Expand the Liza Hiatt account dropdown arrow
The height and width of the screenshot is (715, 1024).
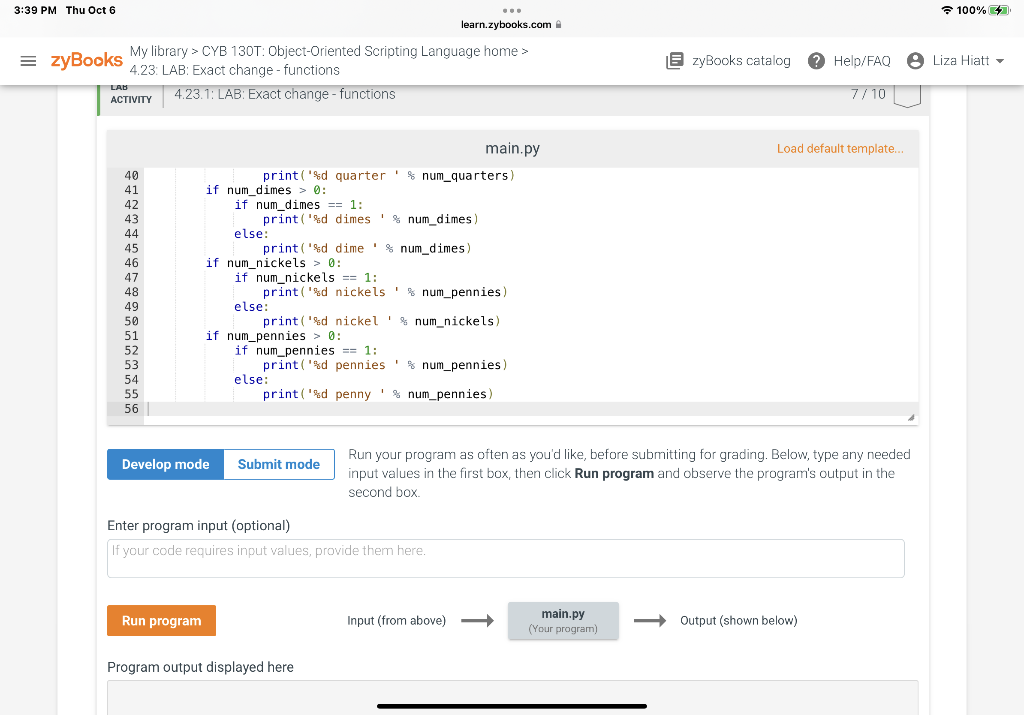(1000, 61)
